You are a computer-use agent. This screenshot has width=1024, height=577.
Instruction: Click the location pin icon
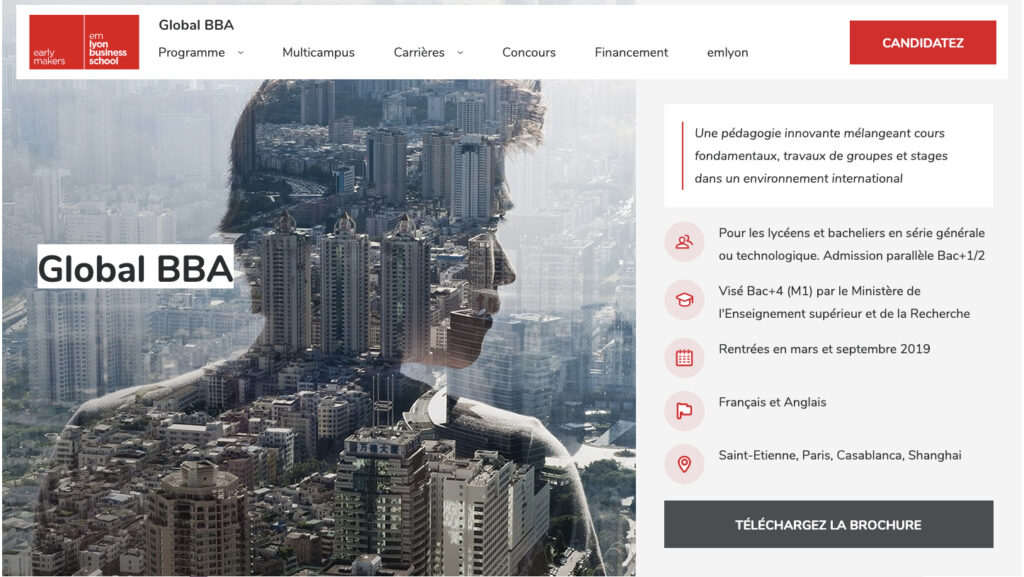tap(684, 464)
